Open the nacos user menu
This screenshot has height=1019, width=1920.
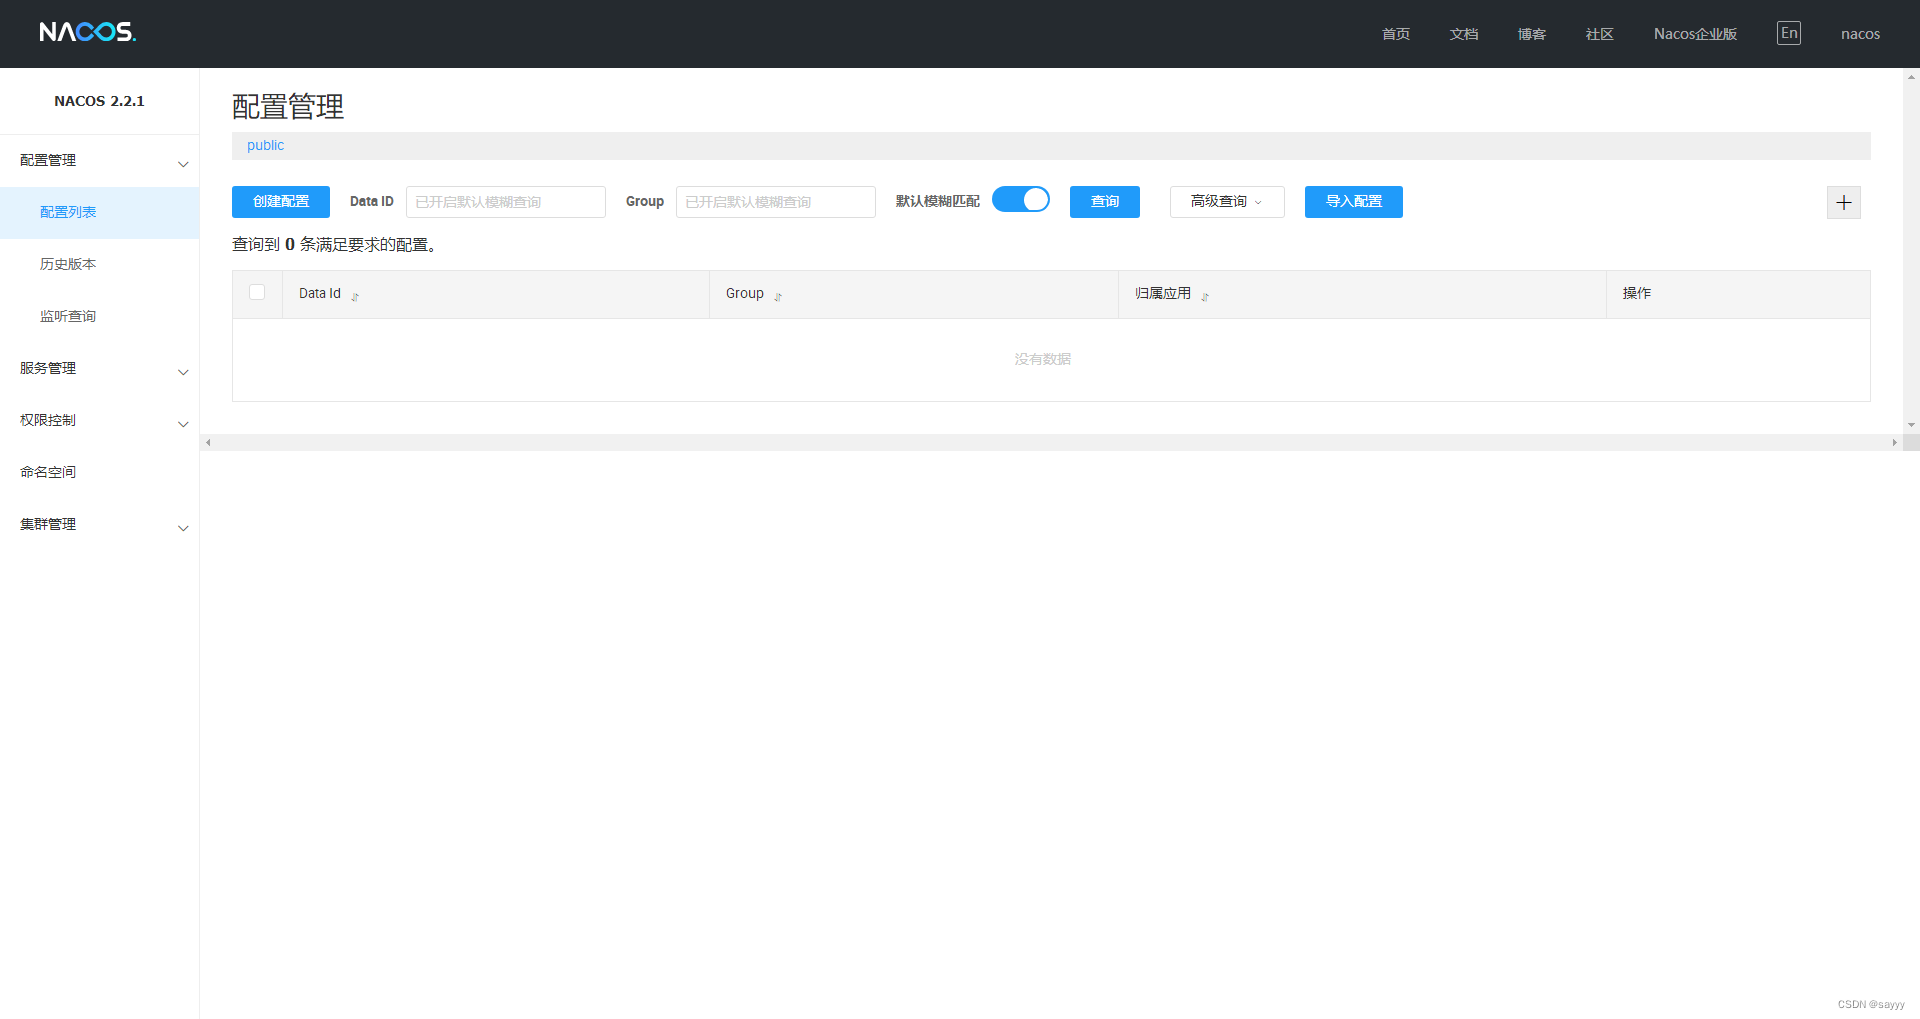click(1860, 34)
